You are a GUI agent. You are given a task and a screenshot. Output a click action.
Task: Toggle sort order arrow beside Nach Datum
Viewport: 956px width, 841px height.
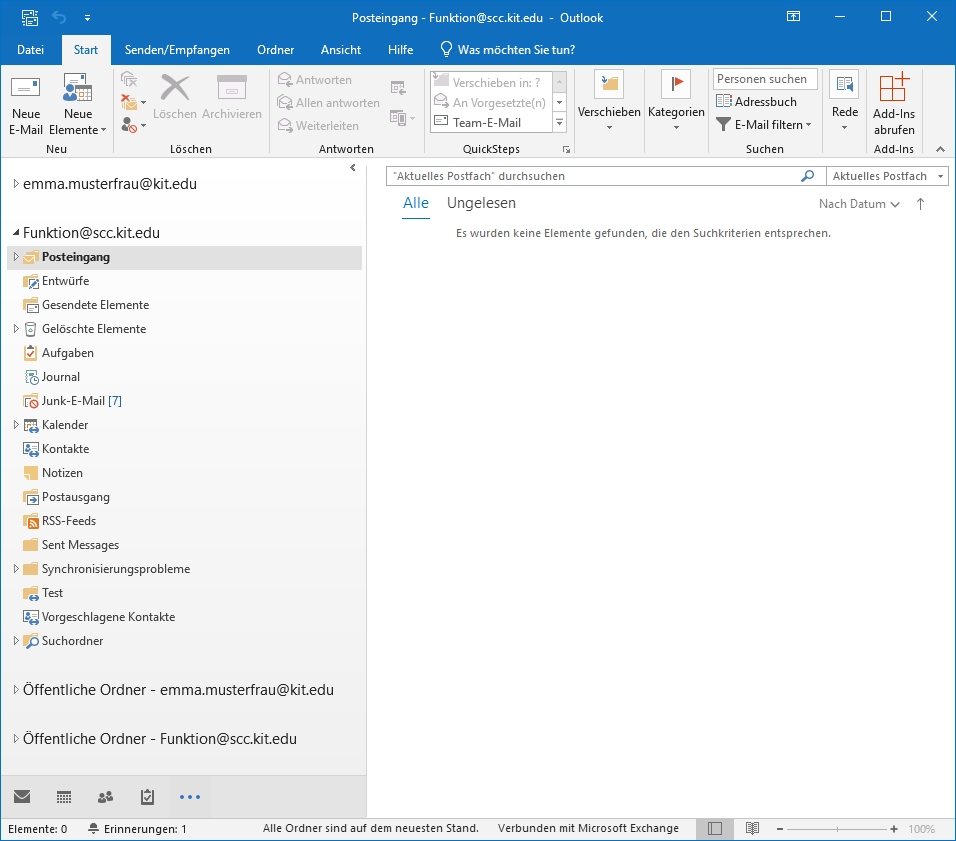[920, 204]
